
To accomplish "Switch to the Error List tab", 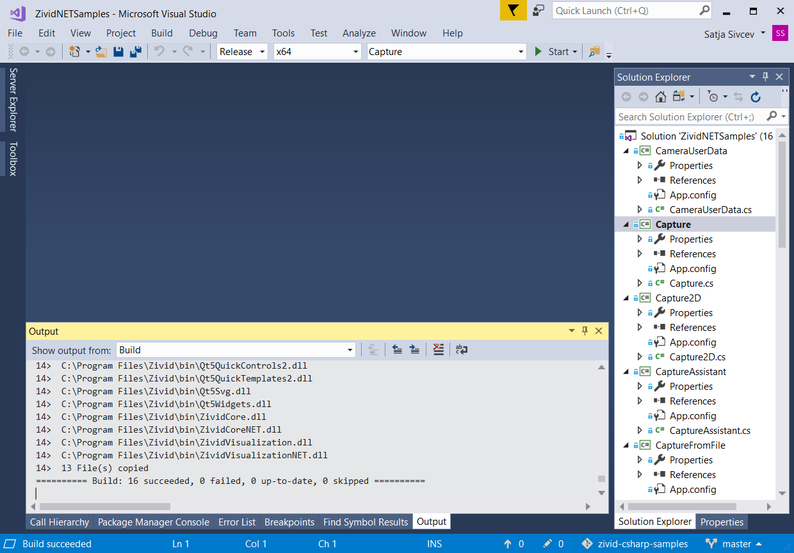I will (x=237, y=522).
